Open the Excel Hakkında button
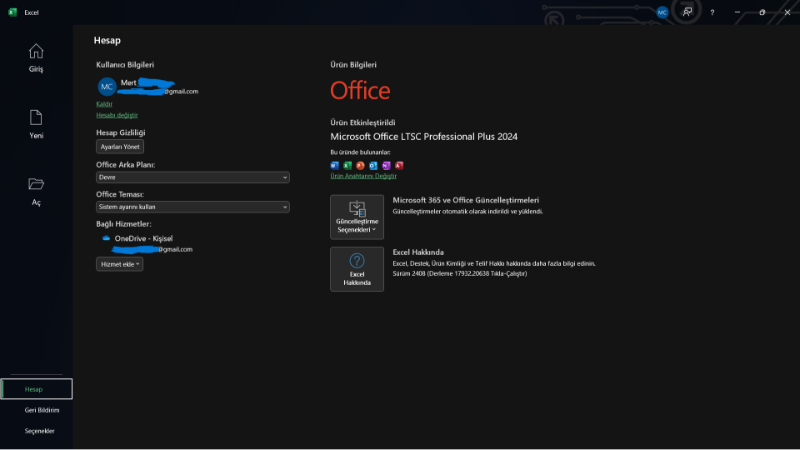 357,269
